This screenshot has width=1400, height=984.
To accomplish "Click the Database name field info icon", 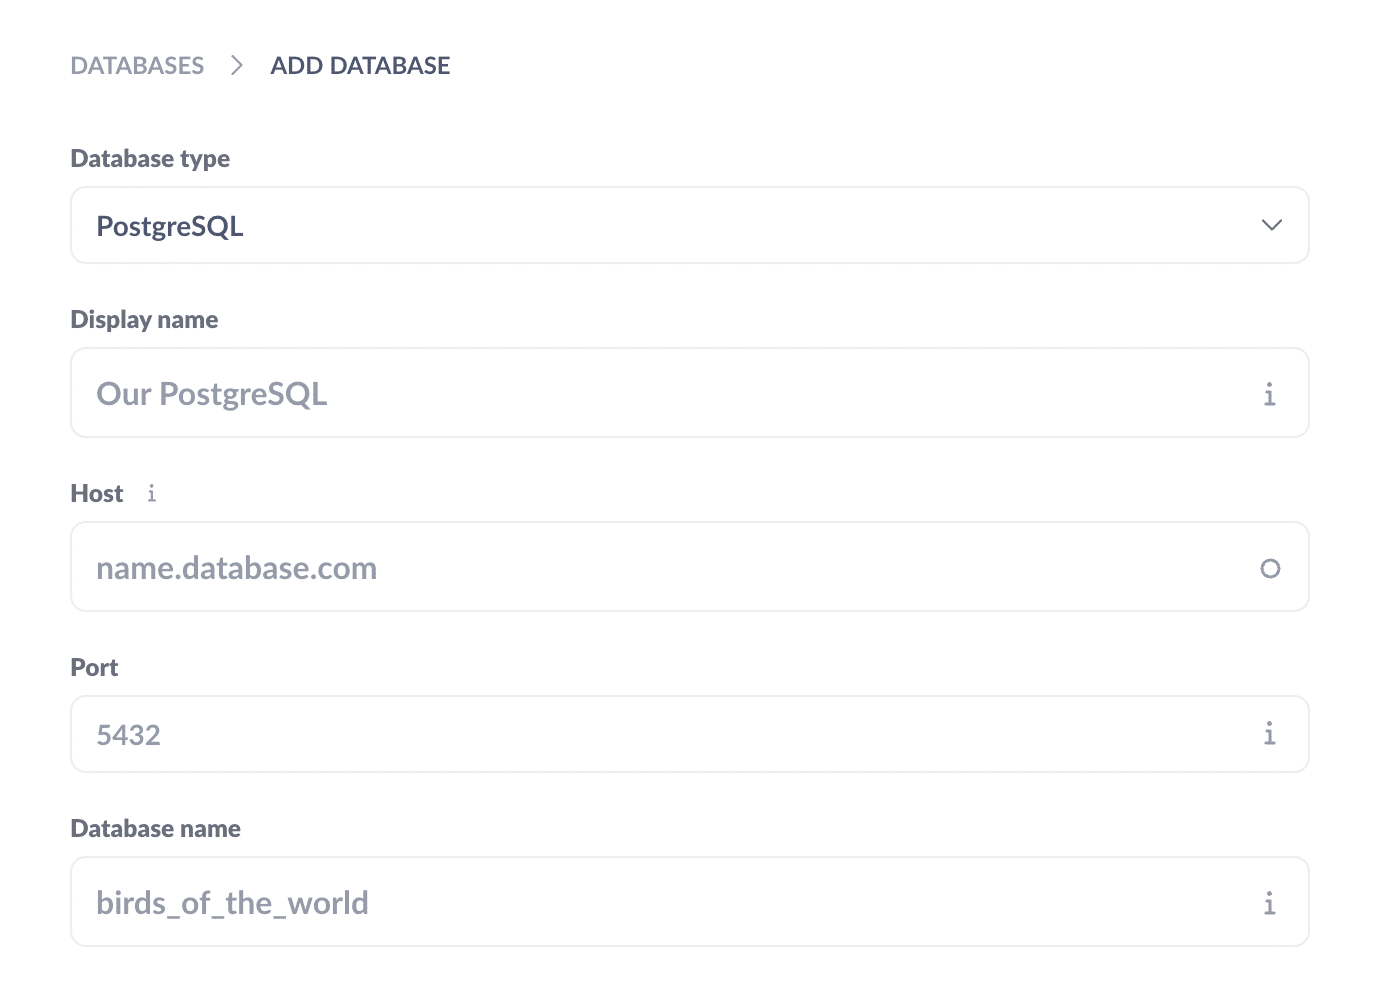I will click(x=1270, y=902).
